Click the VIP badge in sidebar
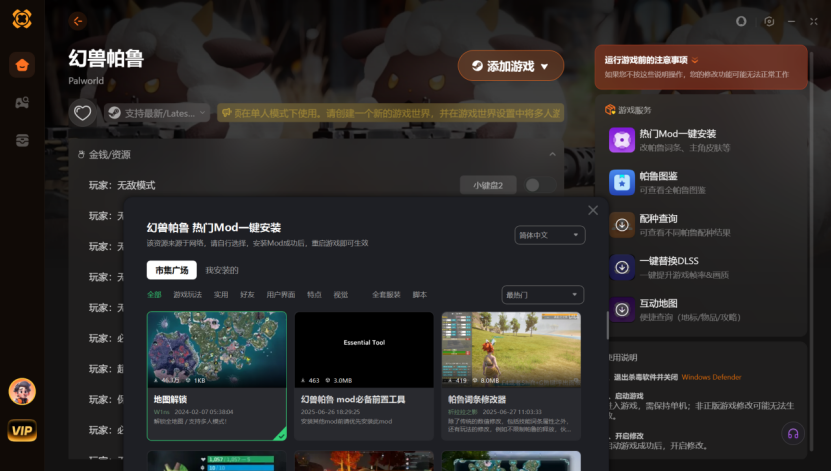Viewport: 831px width, 471px height. click(x=22, y=430)
